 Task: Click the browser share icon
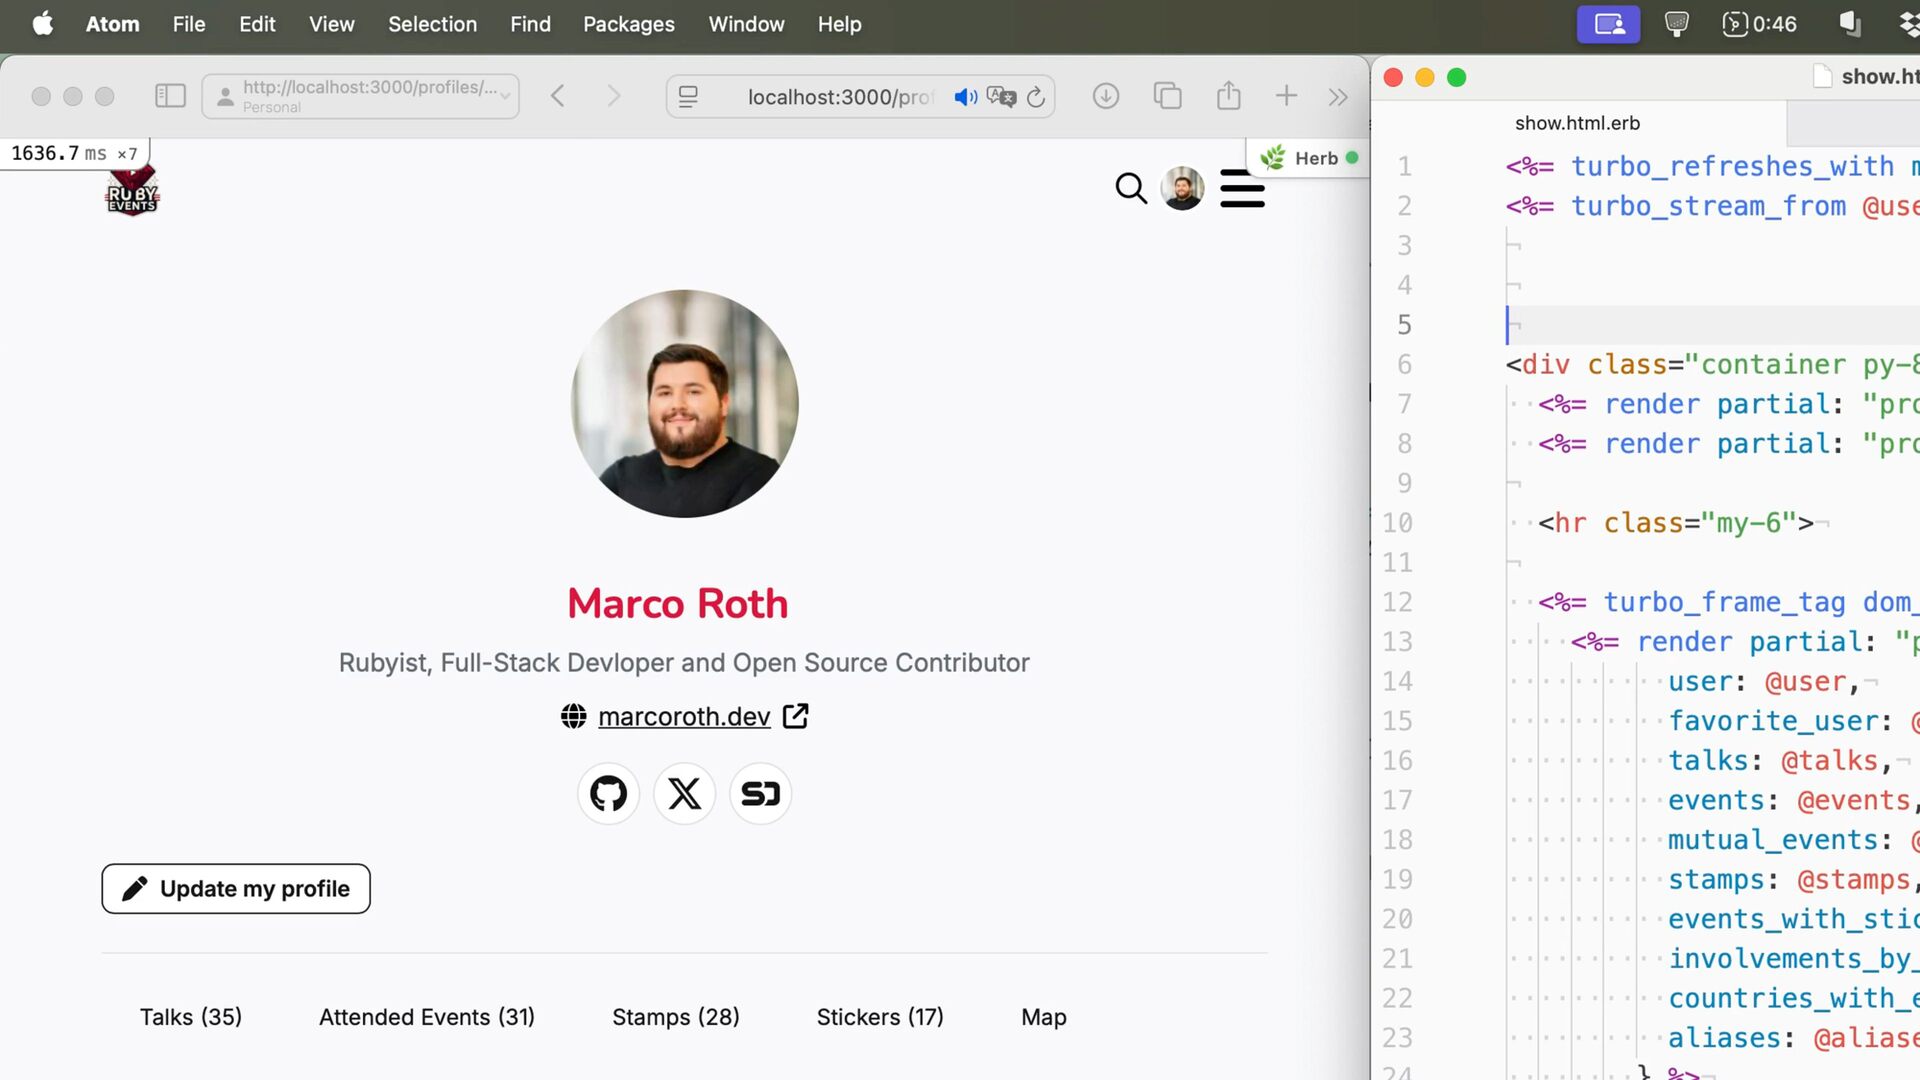click(1228, 96)
